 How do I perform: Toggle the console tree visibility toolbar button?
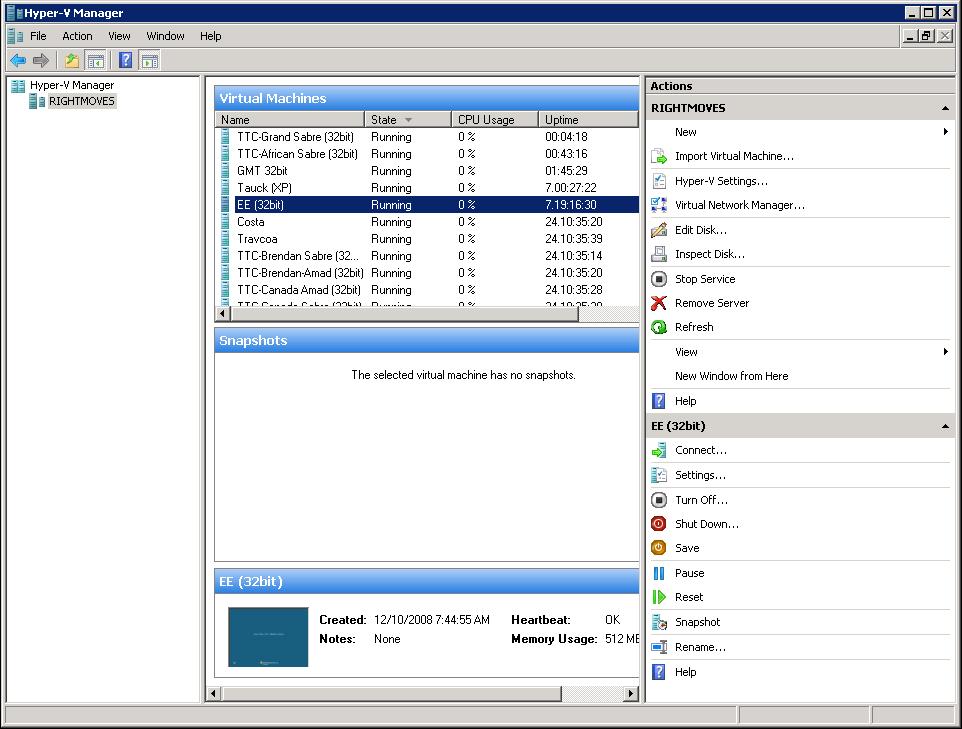coord(95,60)
